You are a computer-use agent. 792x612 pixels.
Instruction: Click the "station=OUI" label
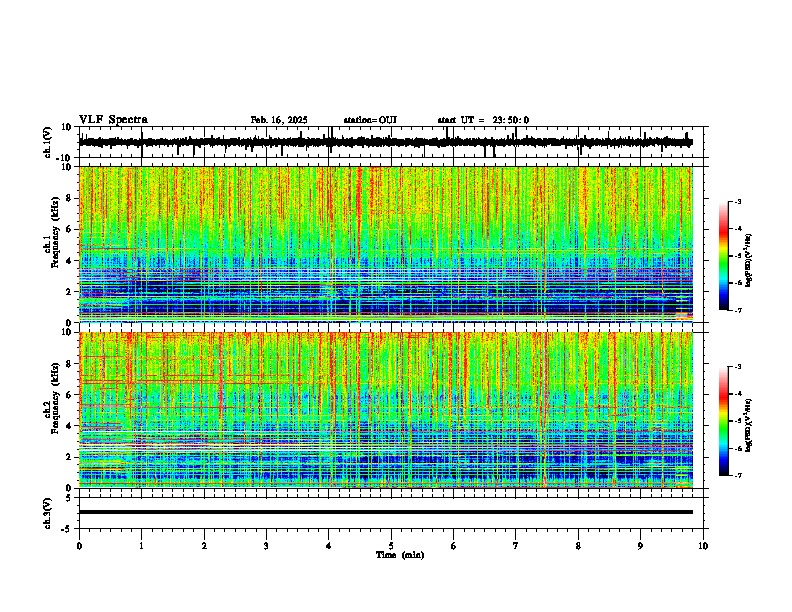[x=370, y=120]
